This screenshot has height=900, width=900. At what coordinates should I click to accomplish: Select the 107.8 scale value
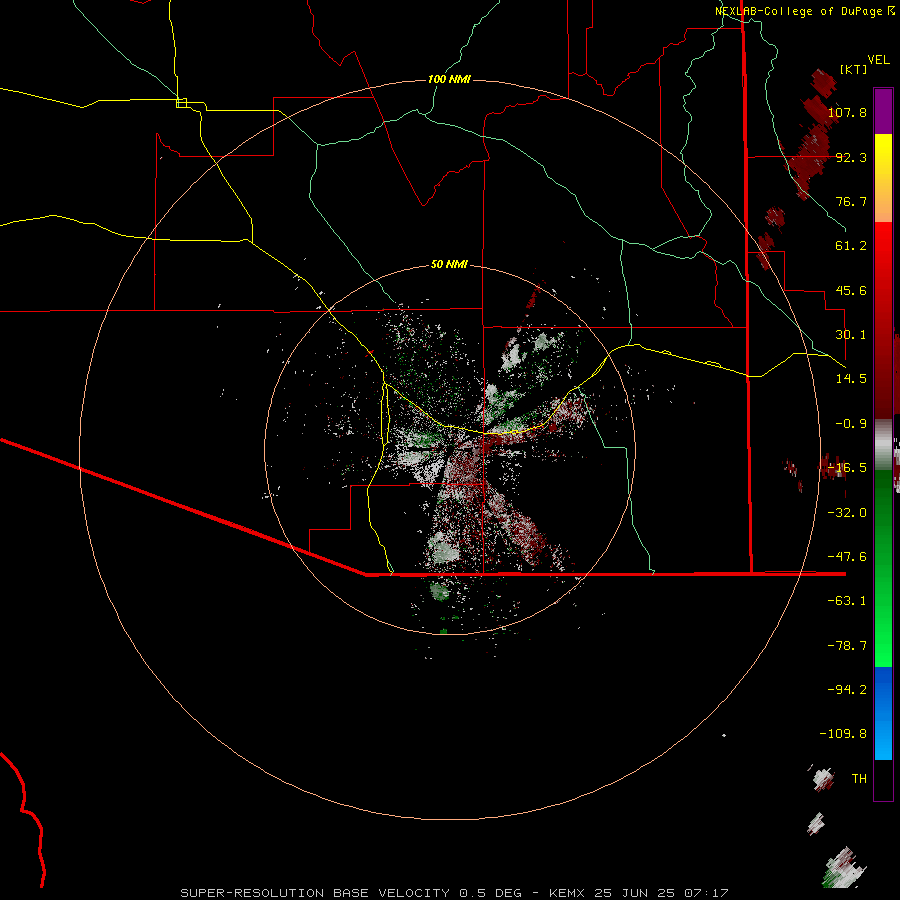click(847, 112)
